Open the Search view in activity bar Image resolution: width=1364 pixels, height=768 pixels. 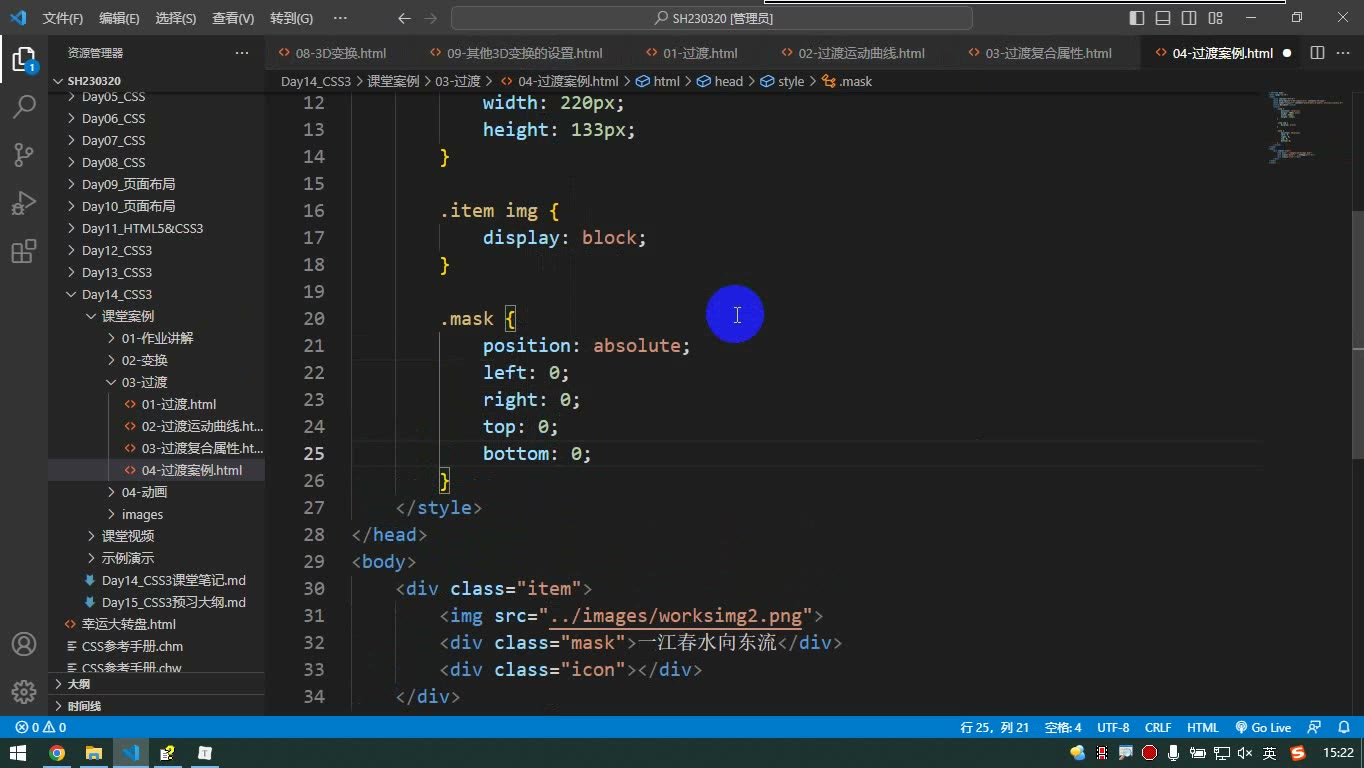click(x=24, y=106)
